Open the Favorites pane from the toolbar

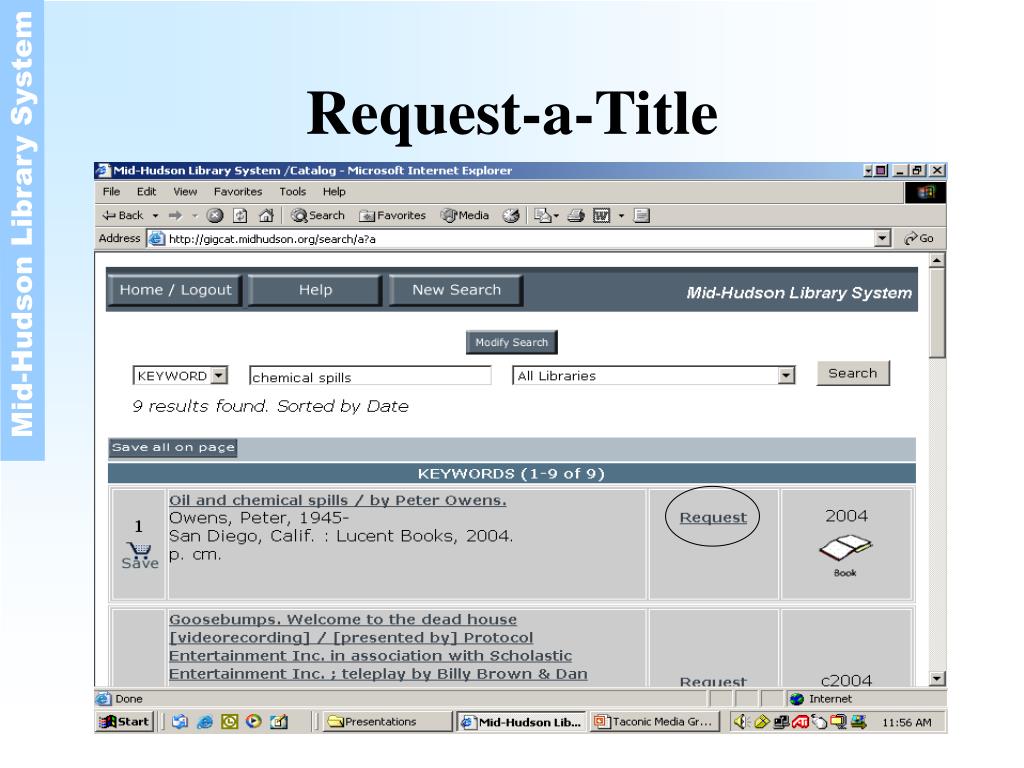tap(393, 216)
